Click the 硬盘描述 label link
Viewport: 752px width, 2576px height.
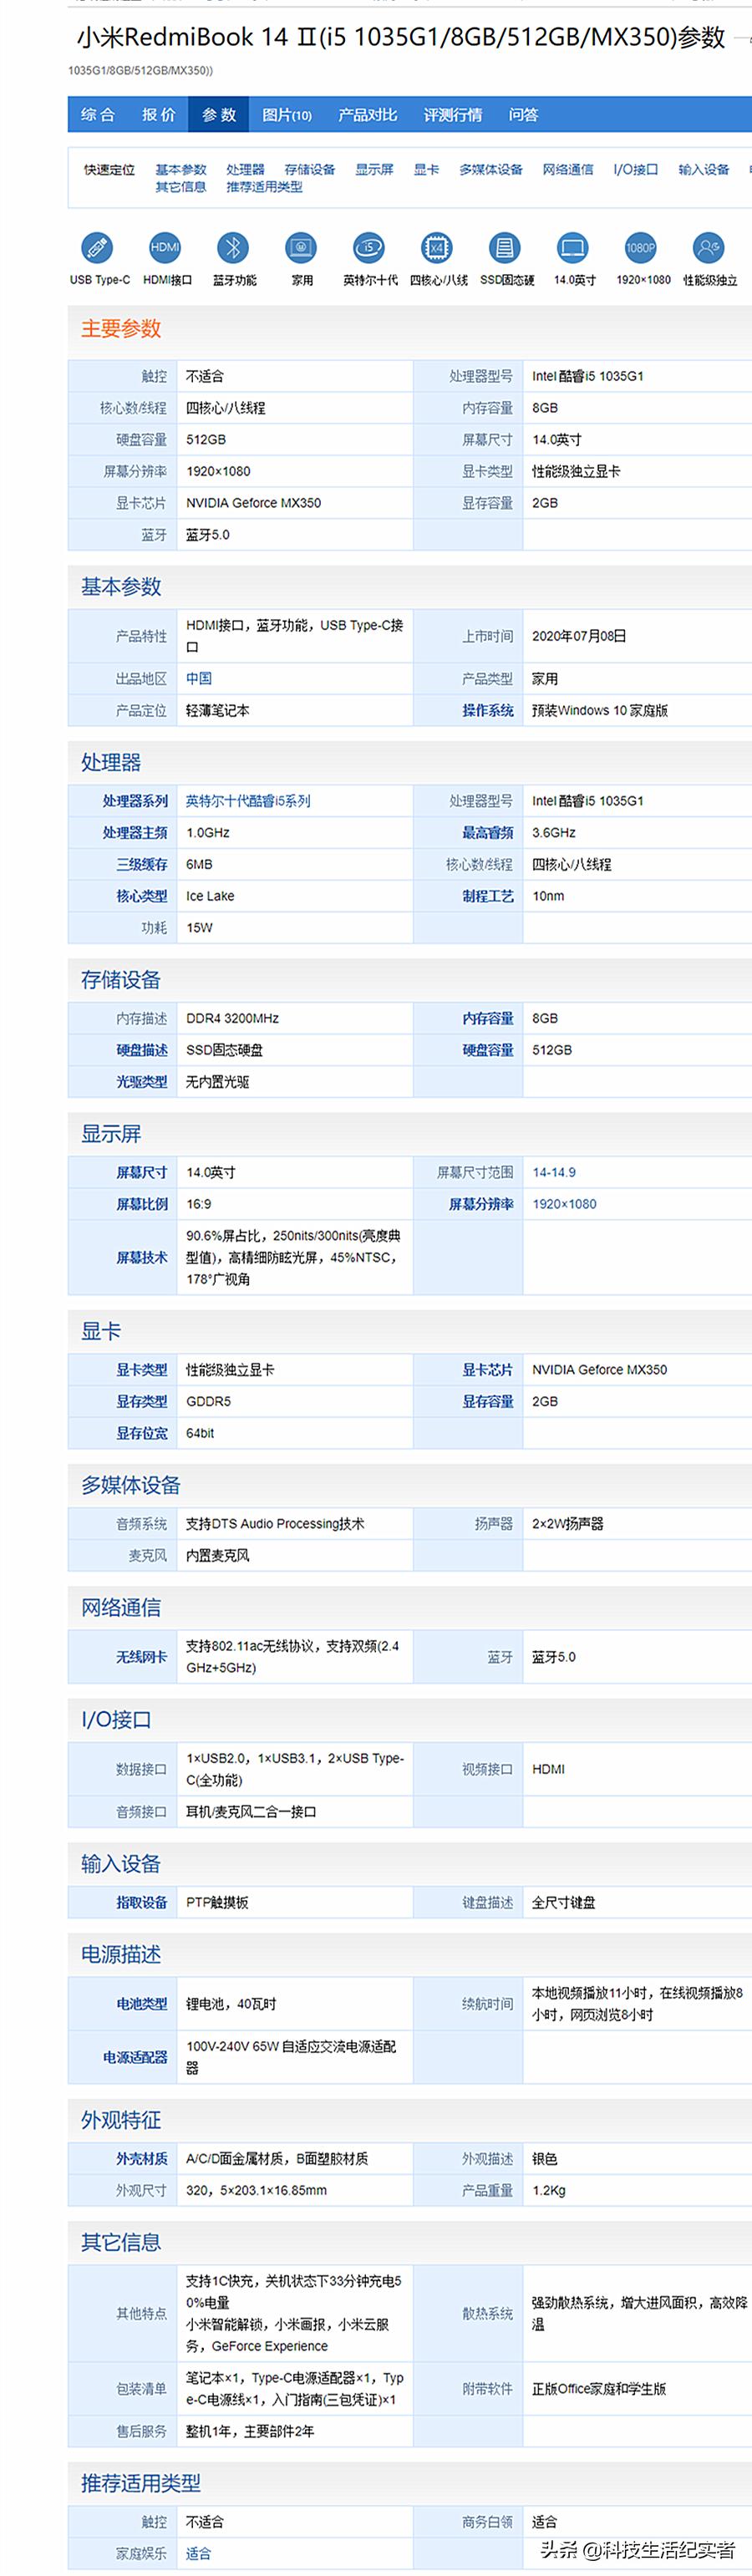pyautogui.click(x=141, y=1050)
